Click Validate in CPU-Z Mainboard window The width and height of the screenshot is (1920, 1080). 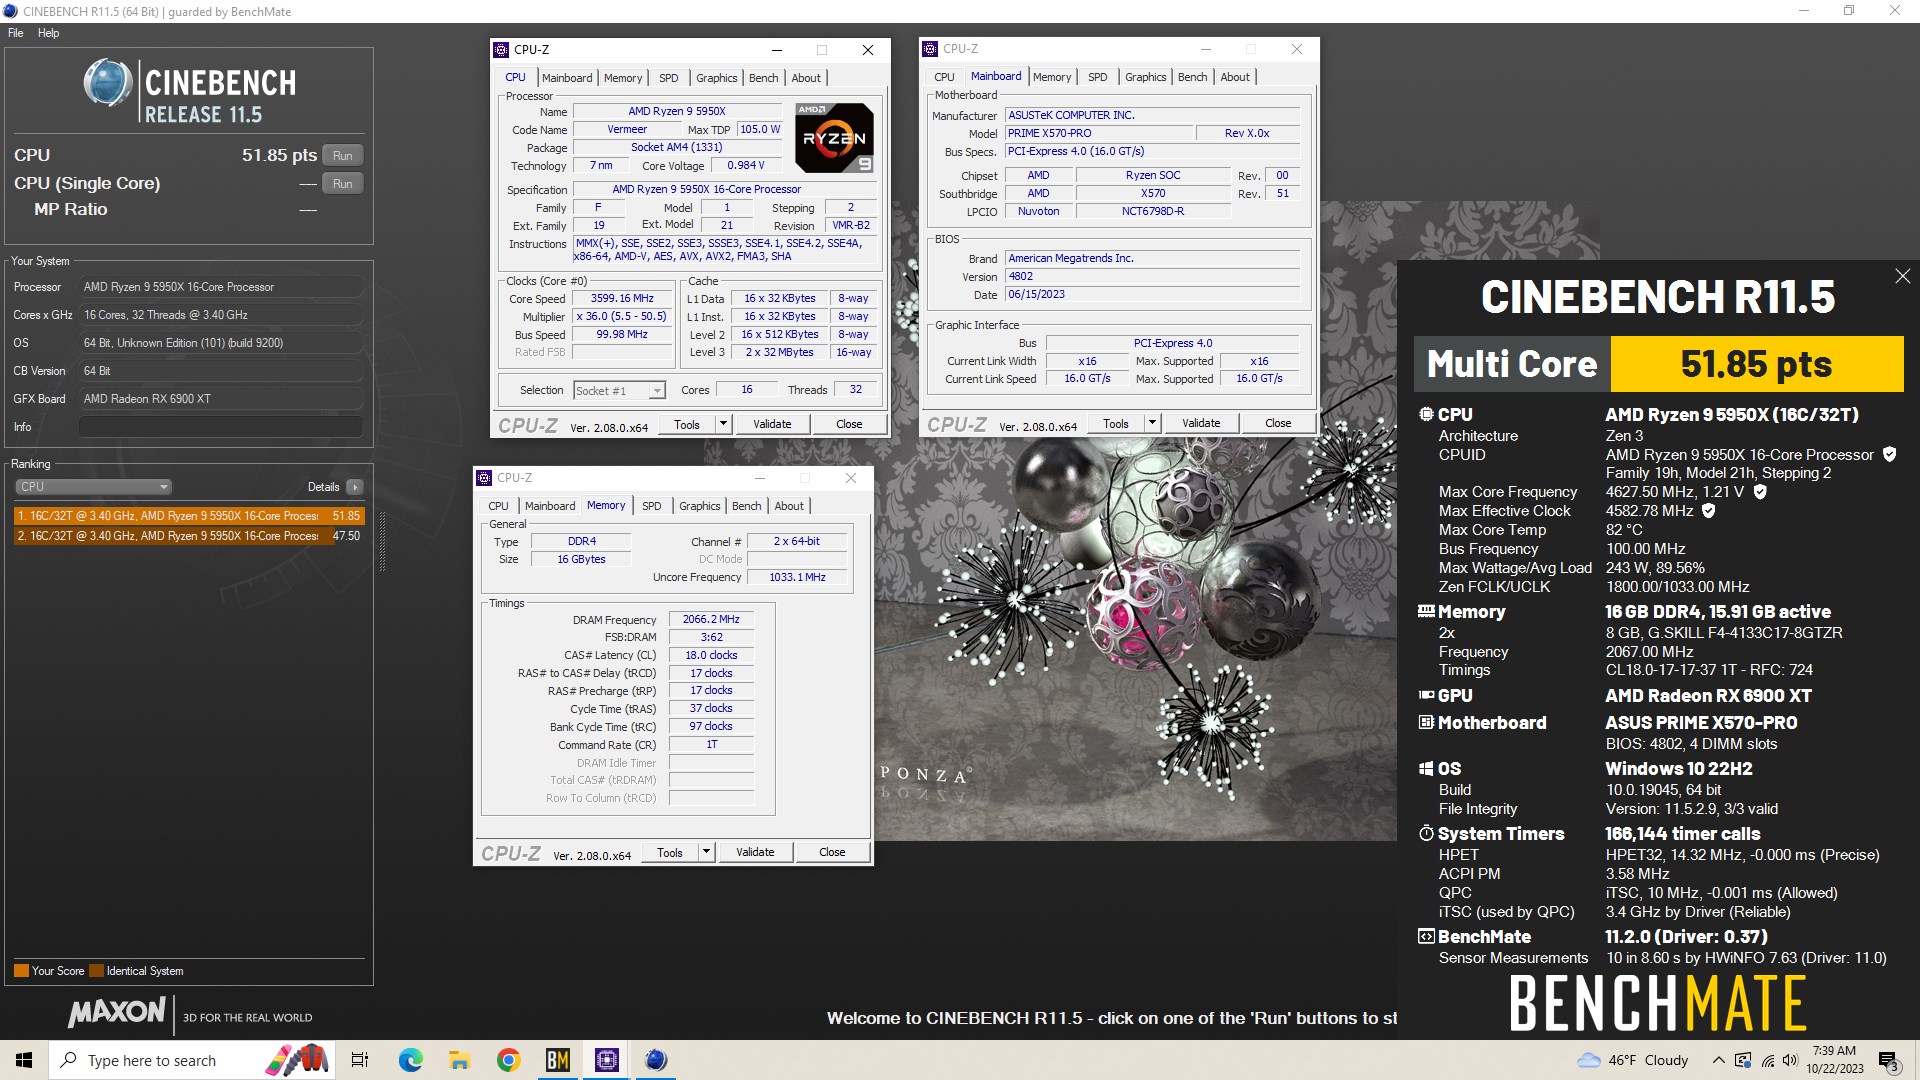[x=1201, y=424]
